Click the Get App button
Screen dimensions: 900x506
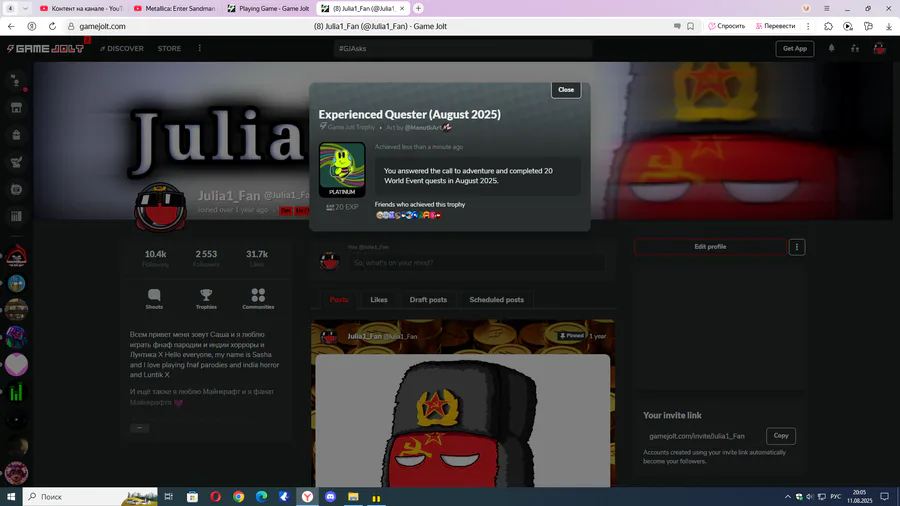794,49
